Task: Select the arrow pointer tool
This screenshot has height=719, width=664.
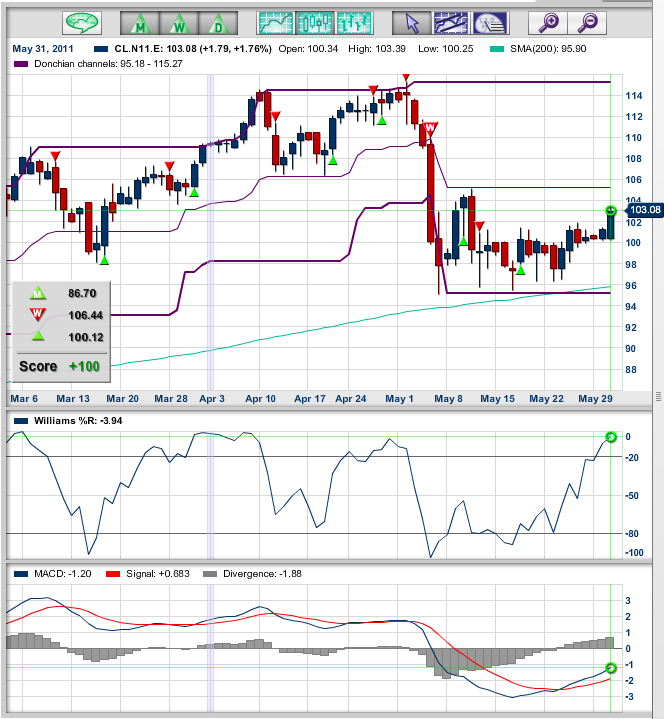Action: (x=412, y=21)
